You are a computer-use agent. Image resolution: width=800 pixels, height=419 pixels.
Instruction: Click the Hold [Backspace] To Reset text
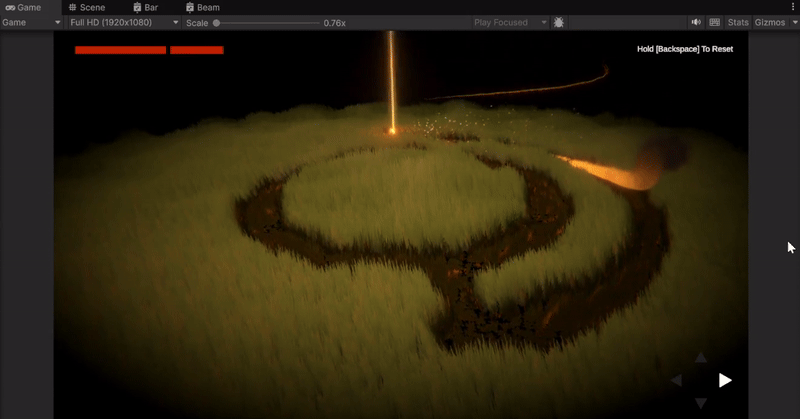pyautogui.click(x=685, y=49)
